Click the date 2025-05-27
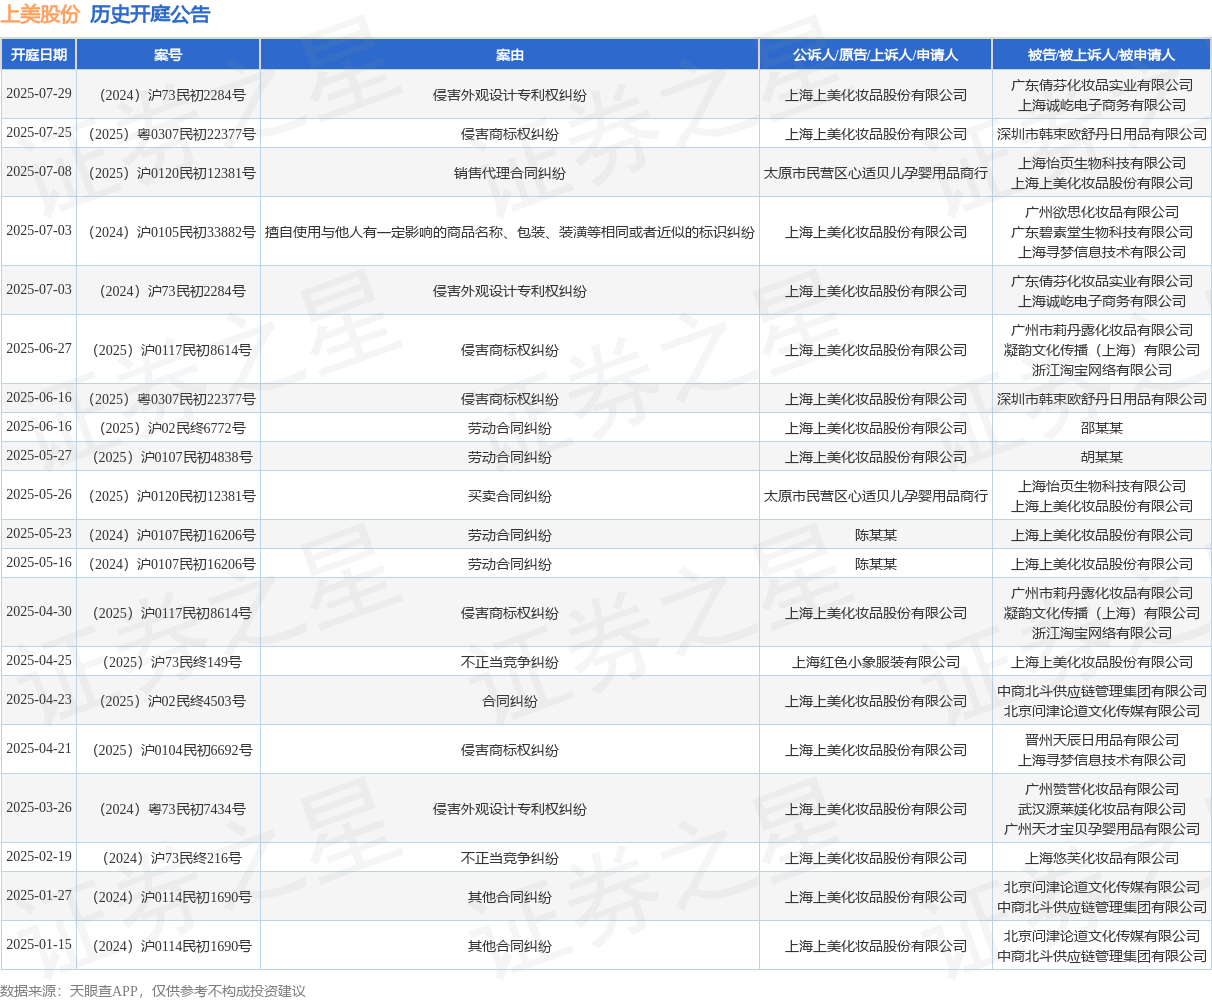This screenshot has height=1000, width=1212. tap(39, 455)
